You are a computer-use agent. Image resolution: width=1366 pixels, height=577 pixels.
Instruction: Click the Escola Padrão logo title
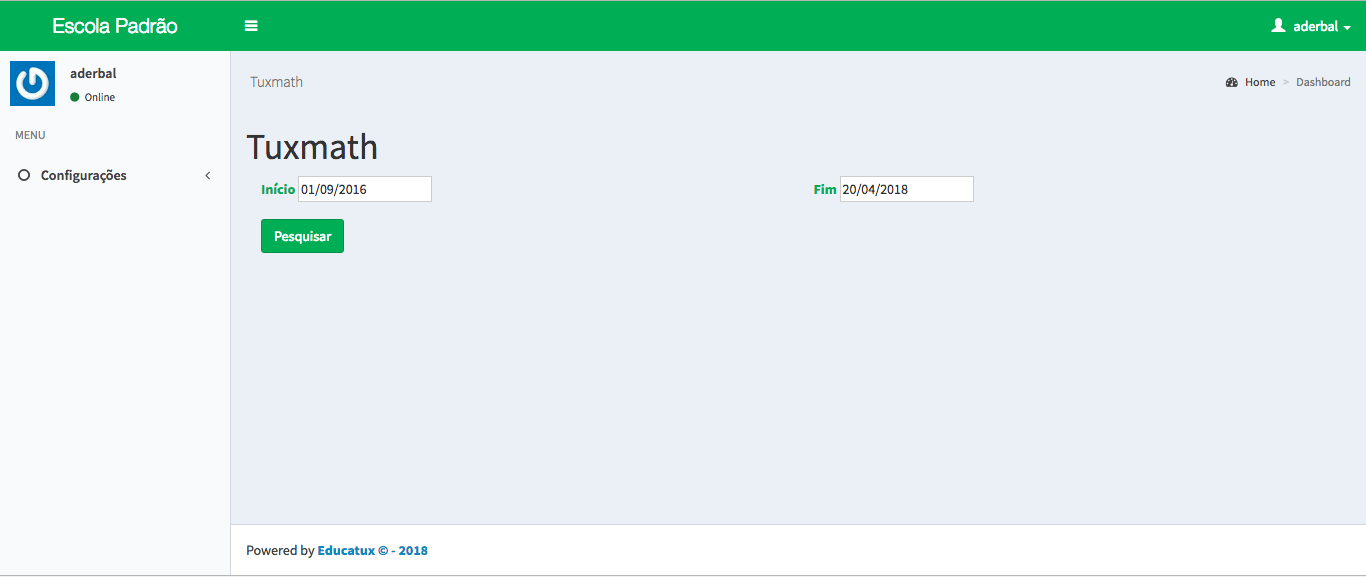coord(115,26)
